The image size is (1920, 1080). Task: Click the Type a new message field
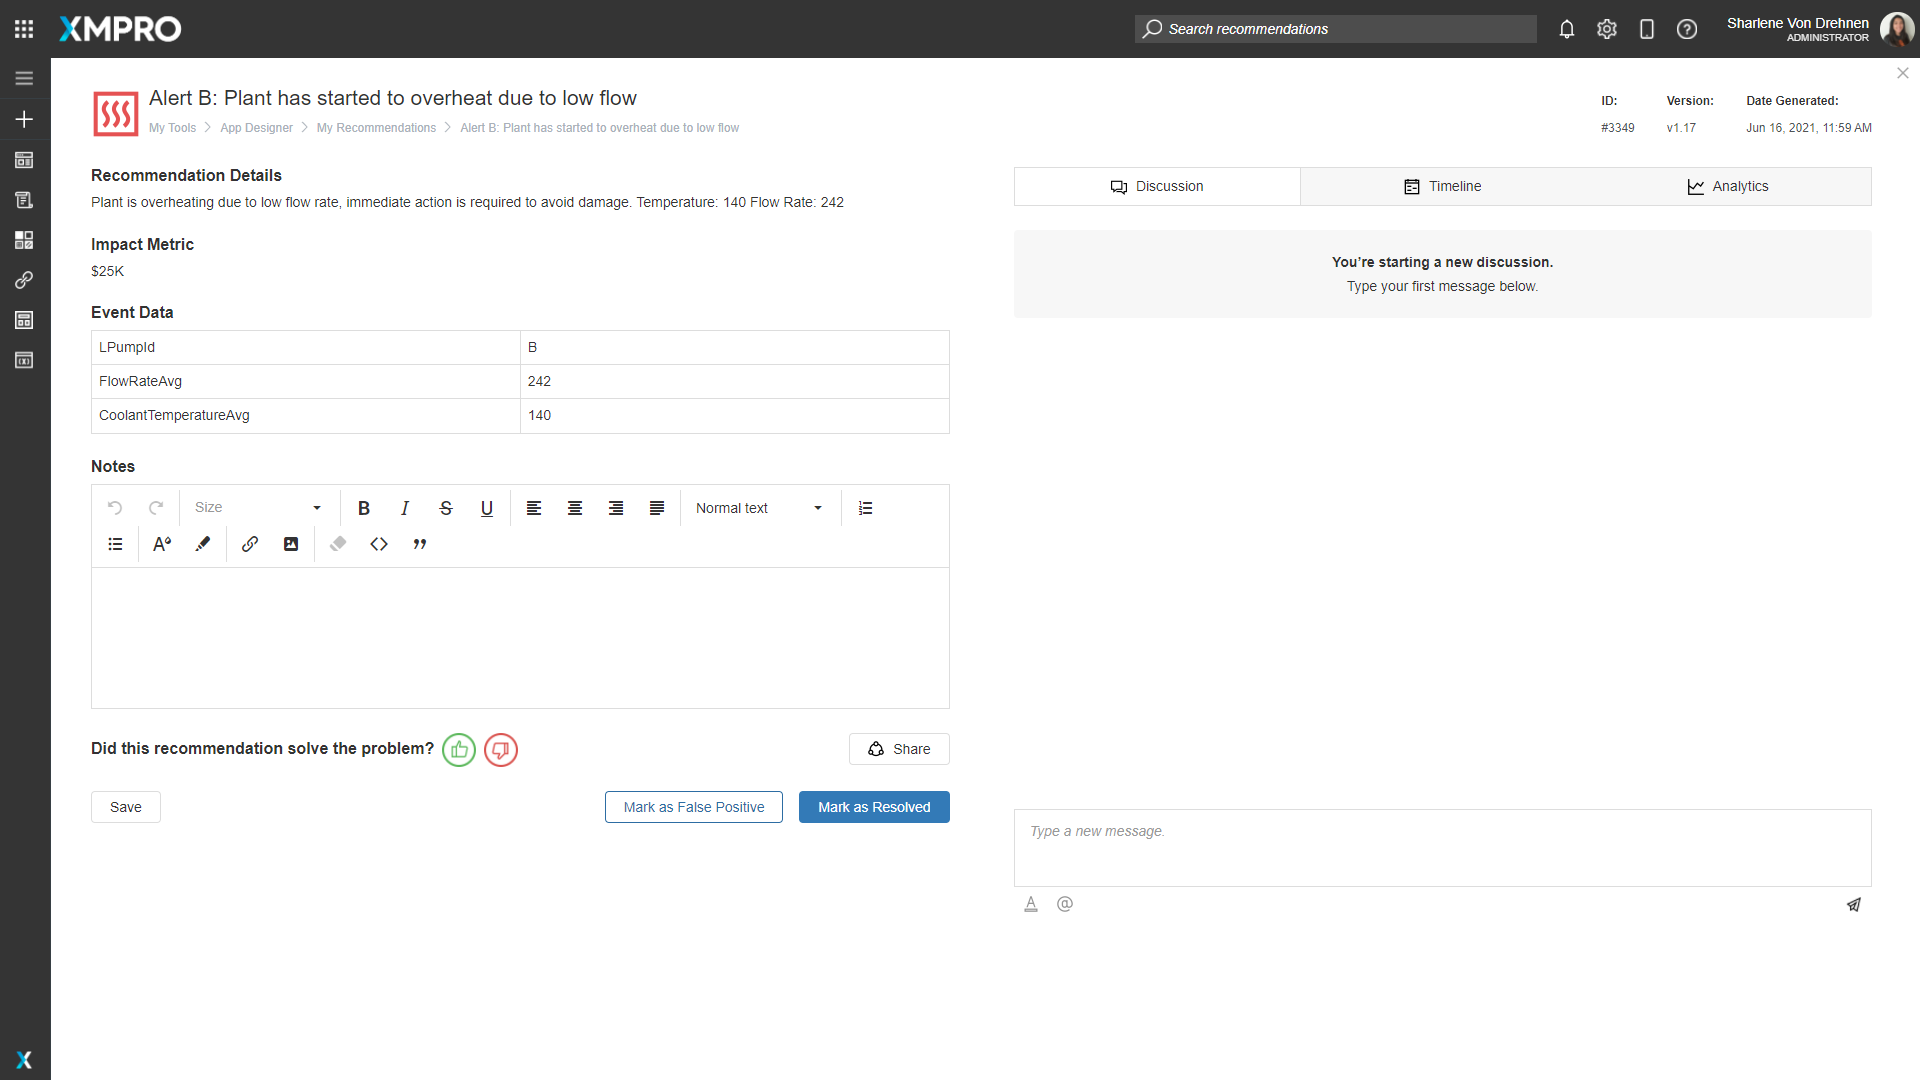tap(1442, 847)
